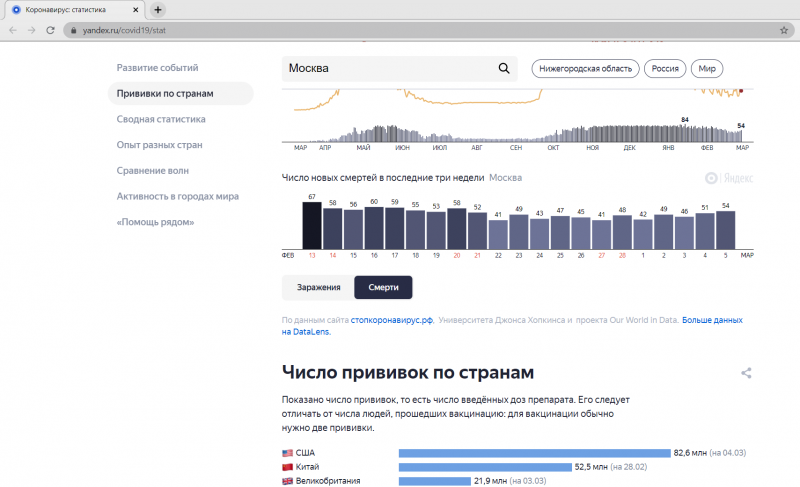This screenshot has height=487, width=800.
Task: Choose the Мир region chip
Action: 707,68
